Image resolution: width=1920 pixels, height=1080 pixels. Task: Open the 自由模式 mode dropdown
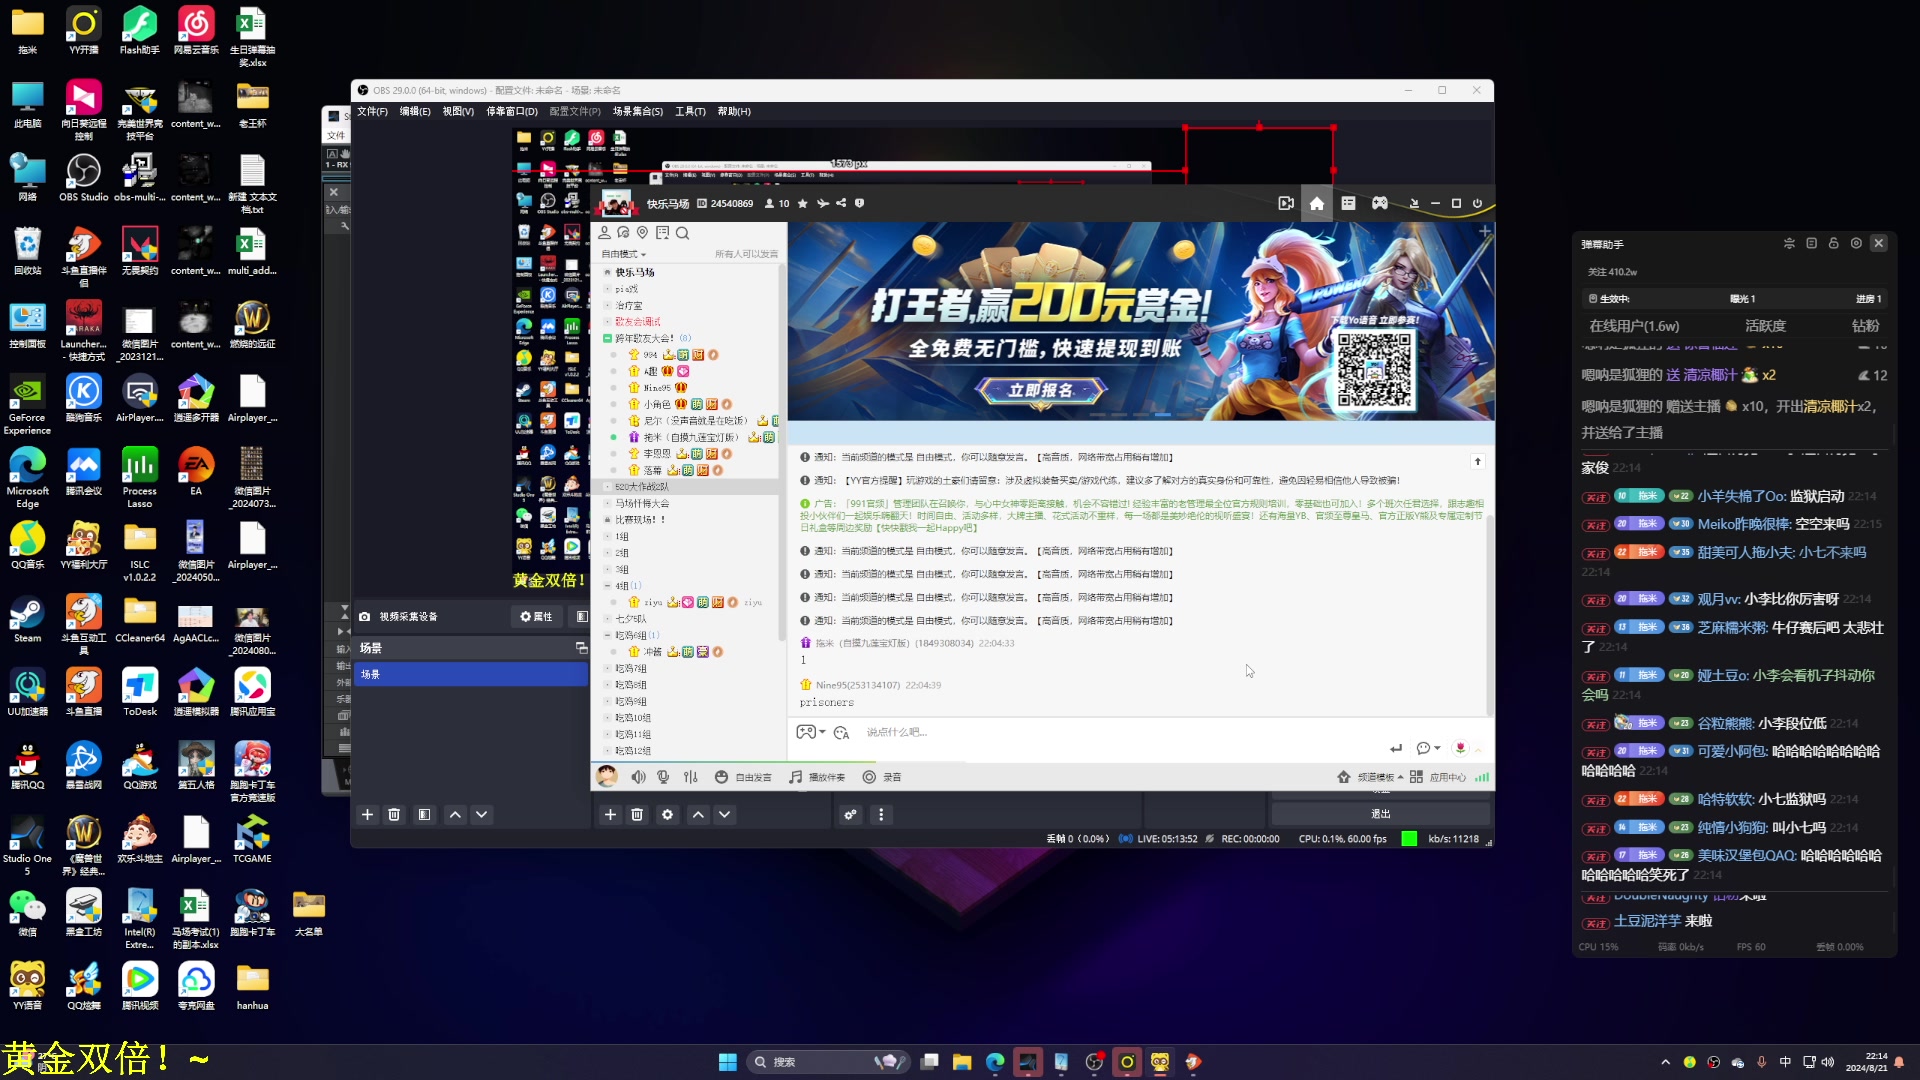pyautogui.click(x=623, y=254)
